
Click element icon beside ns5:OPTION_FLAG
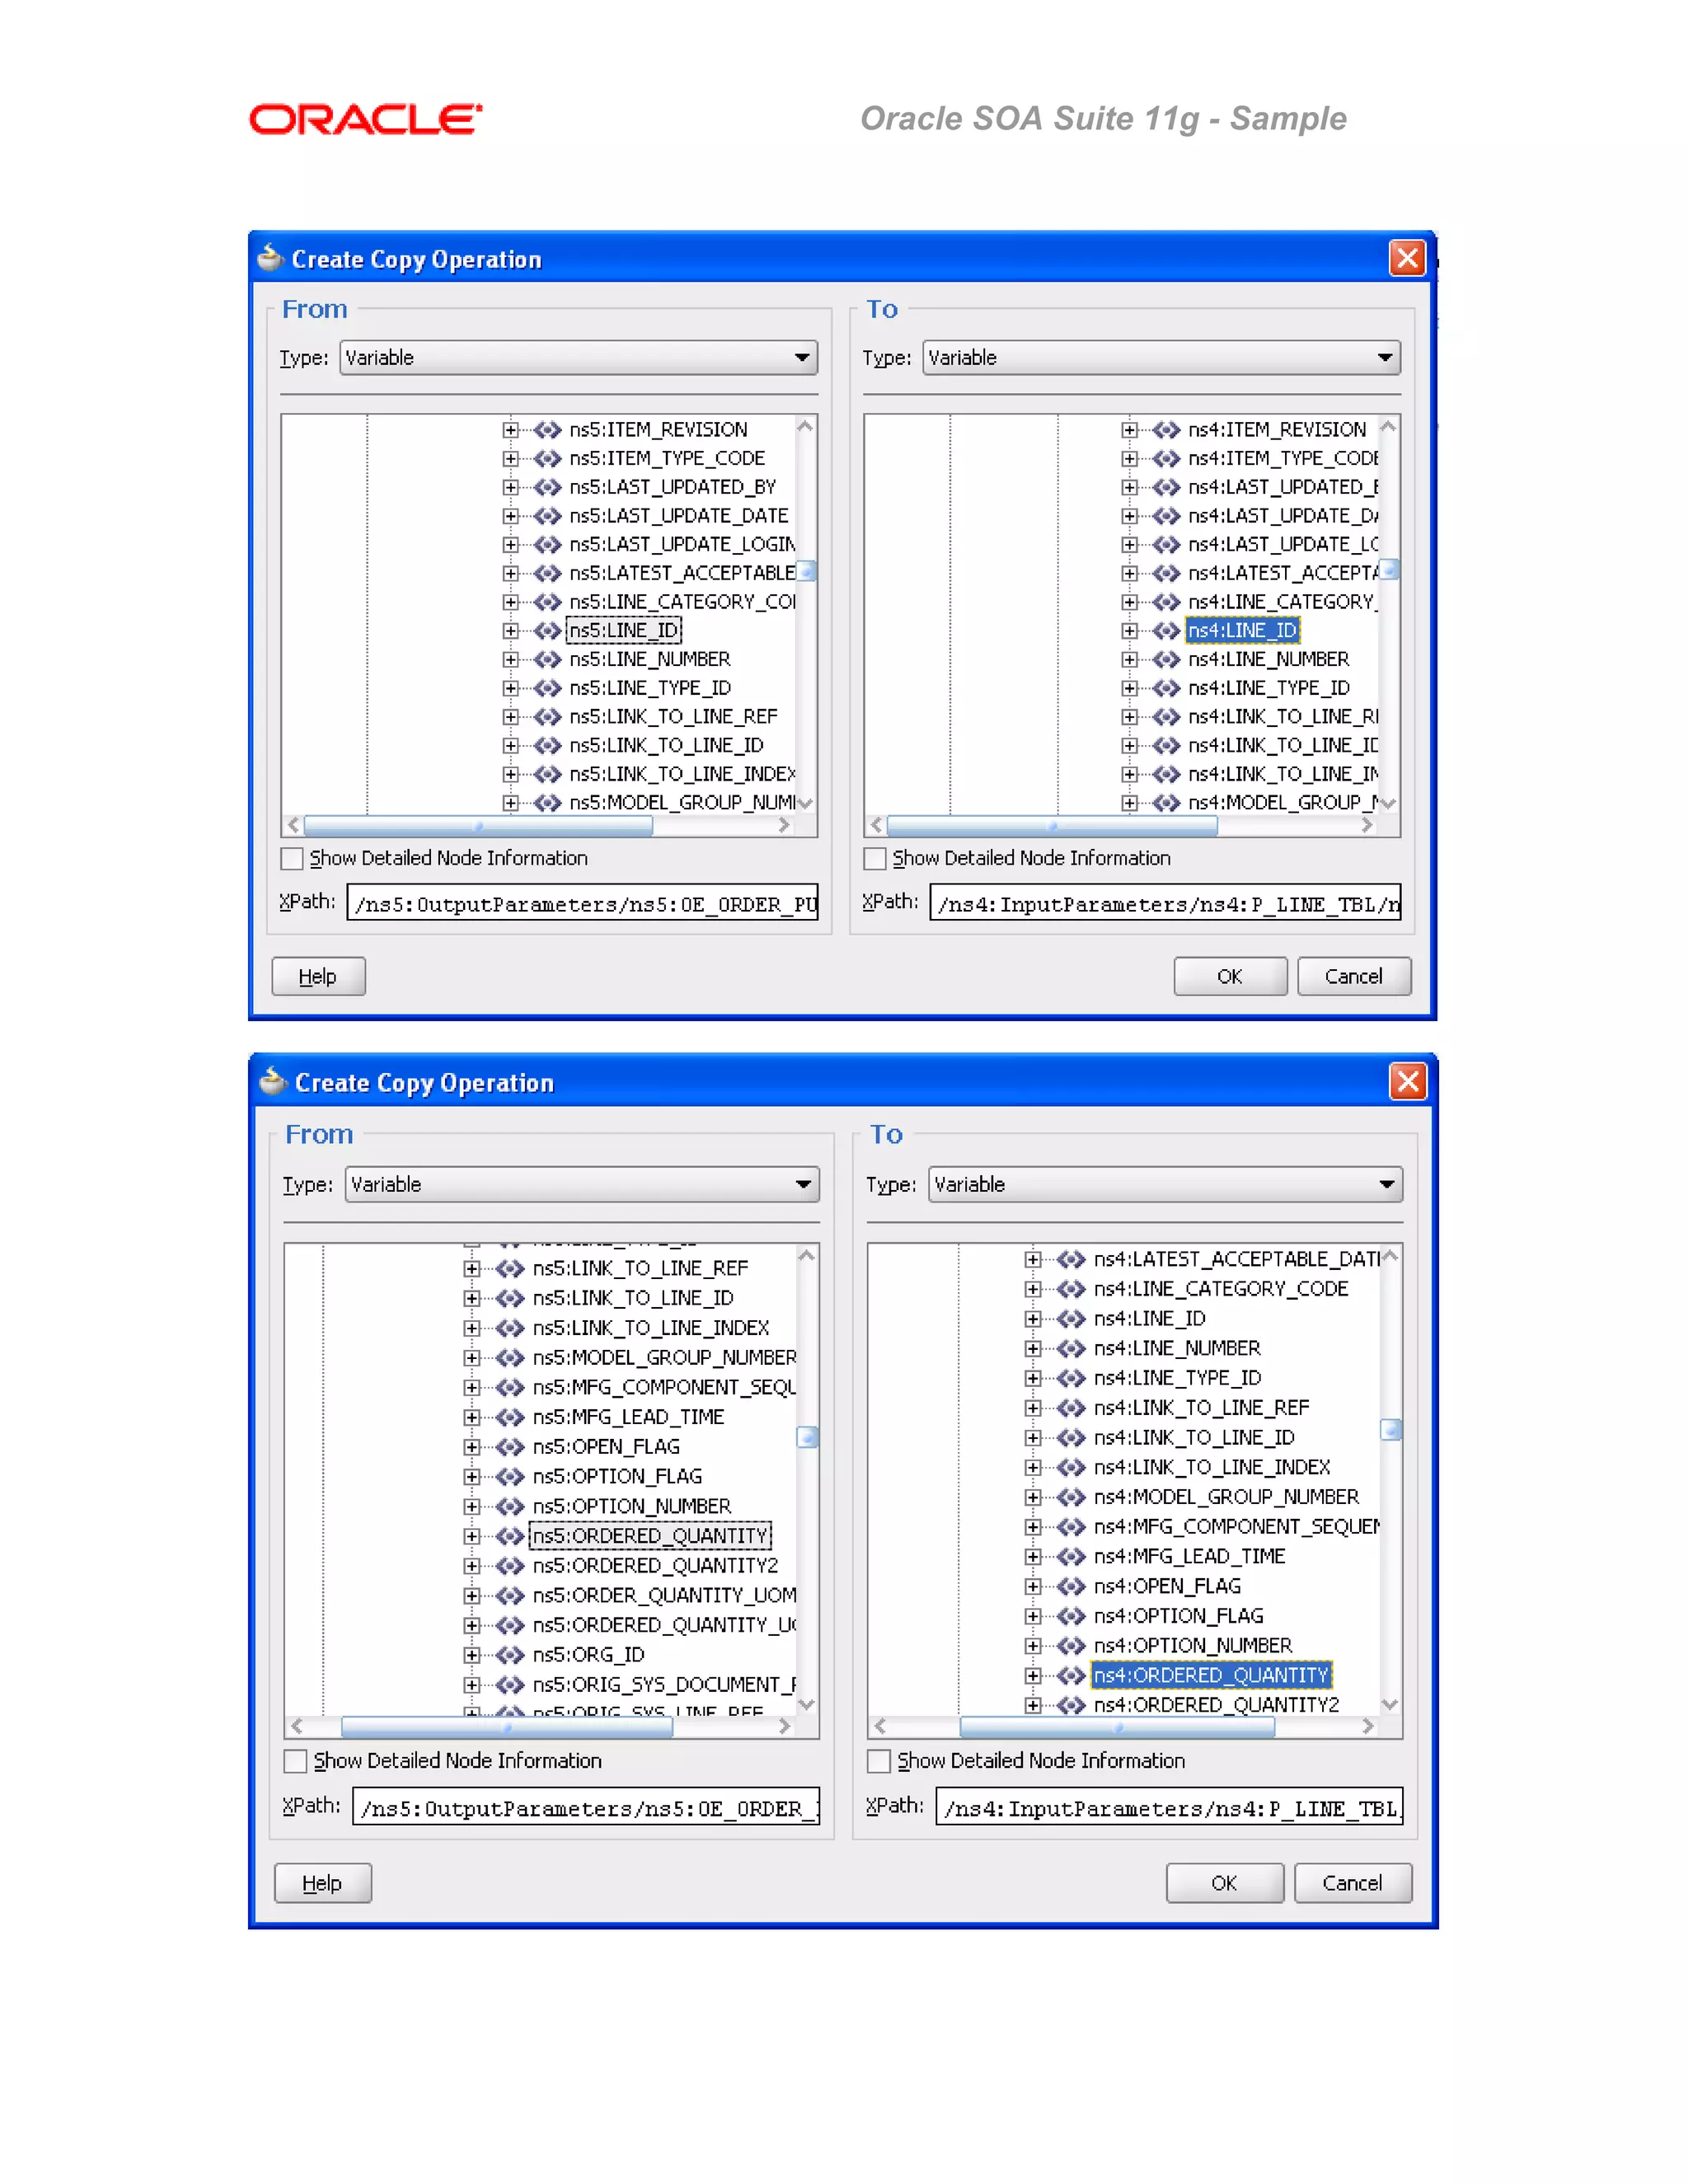(510, 1477)
